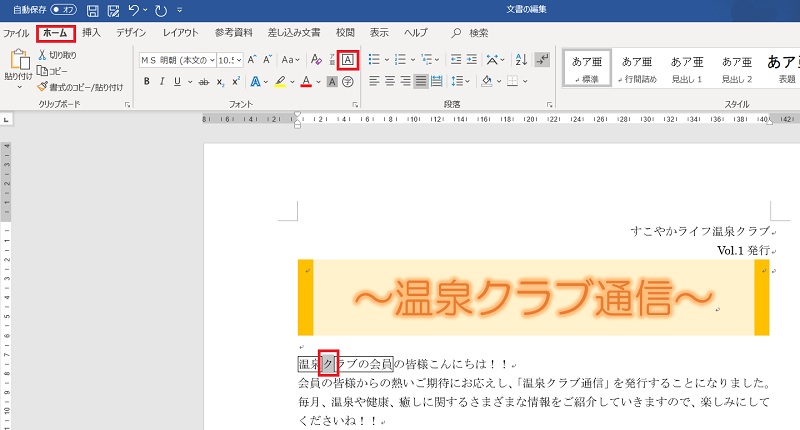This screenshot has height=430, width=800.
Task: Click the Paste clipboard icon
Action: point(19,60)
